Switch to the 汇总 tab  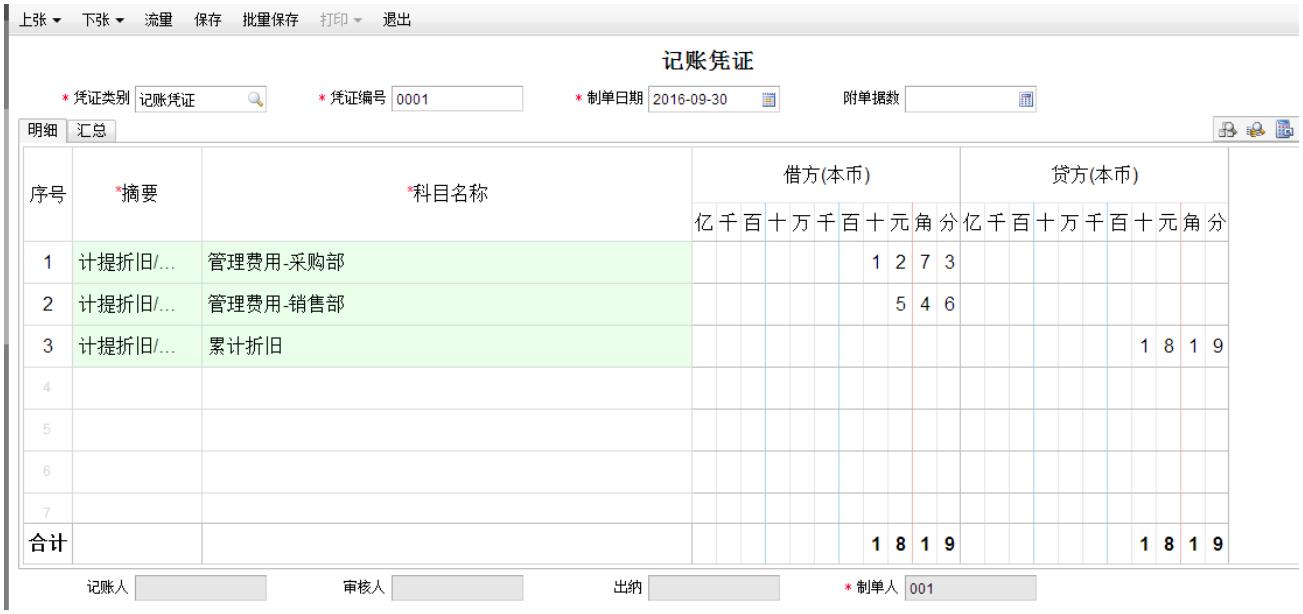click(92, 130)
